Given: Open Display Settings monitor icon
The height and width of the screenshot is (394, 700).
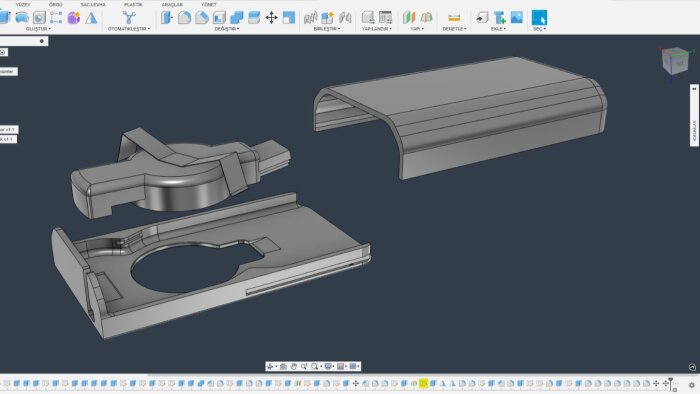Looking at the screenshot, I should 328,366.
